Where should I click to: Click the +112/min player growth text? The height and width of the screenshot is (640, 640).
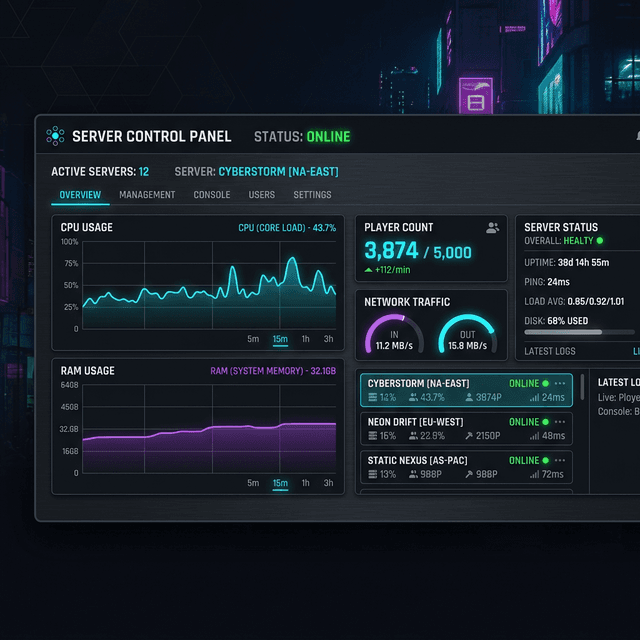coord(393,270)
